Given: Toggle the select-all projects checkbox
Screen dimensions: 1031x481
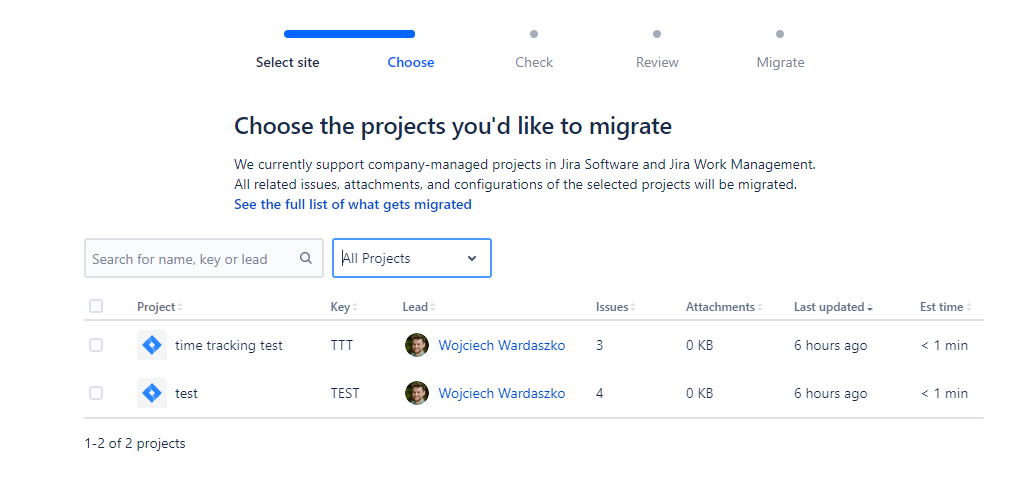Looking at the screenshot, I should (x=96, y=306).
